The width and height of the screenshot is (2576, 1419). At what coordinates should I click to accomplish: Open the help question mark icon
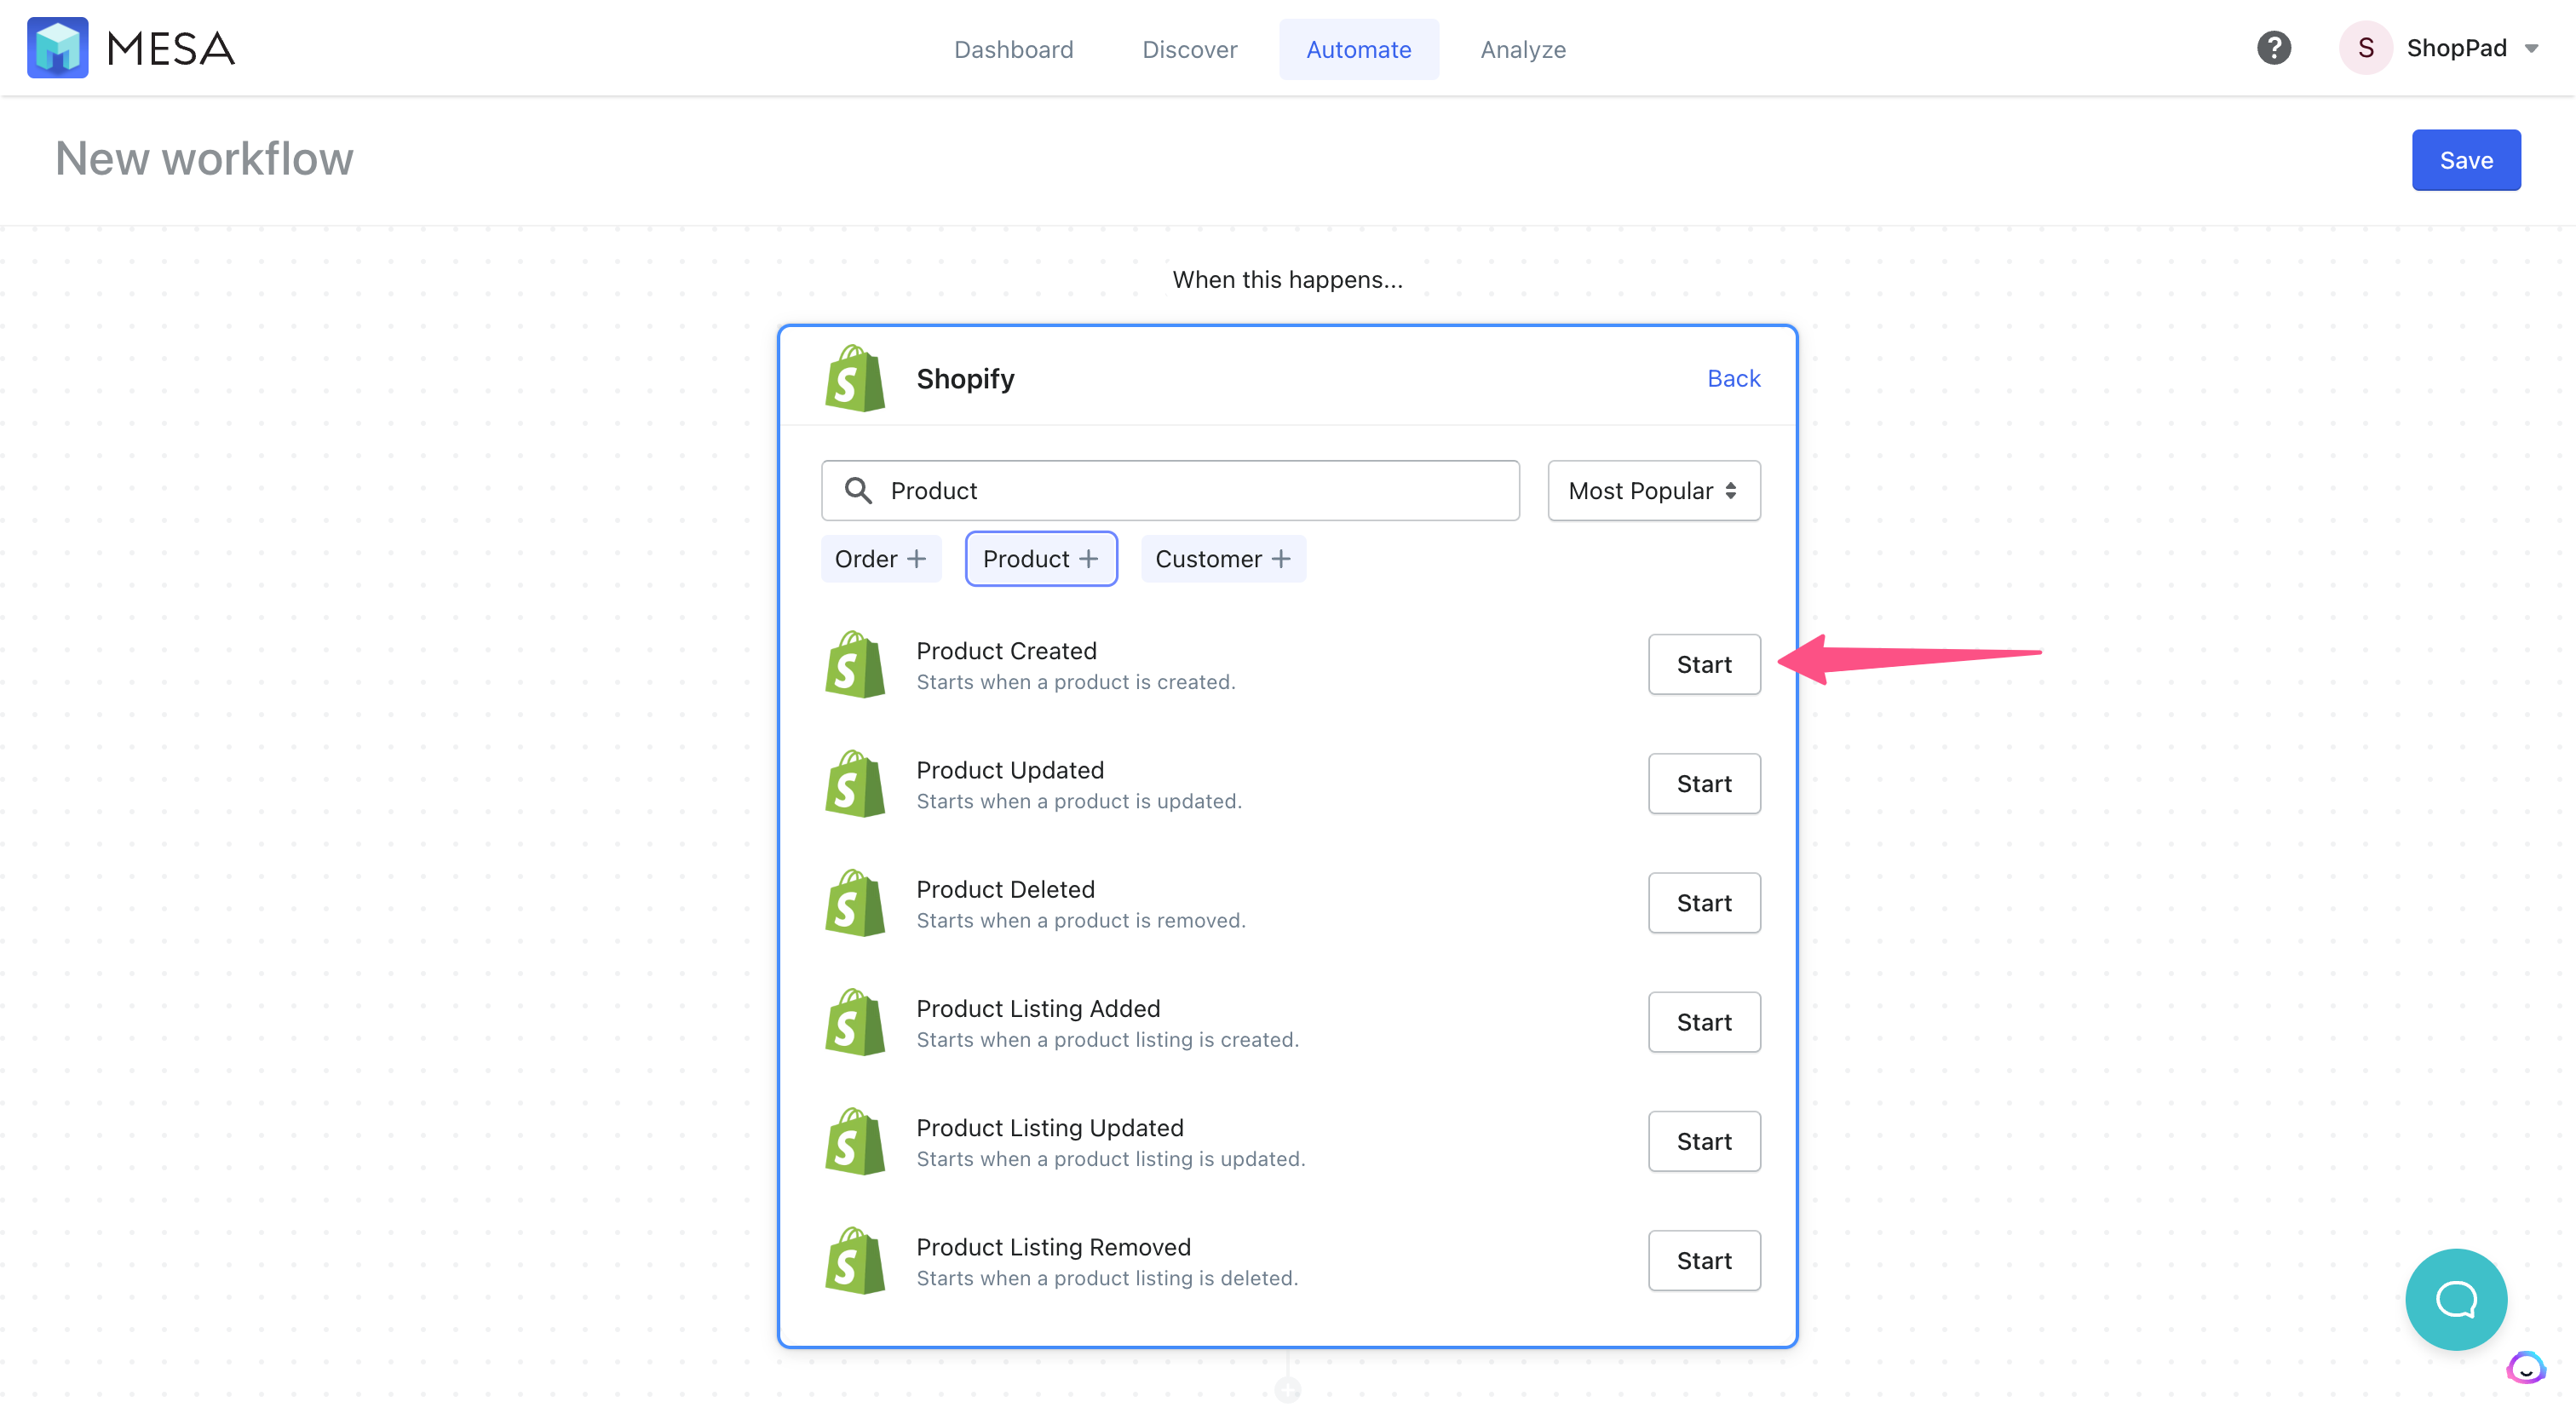2273,48
